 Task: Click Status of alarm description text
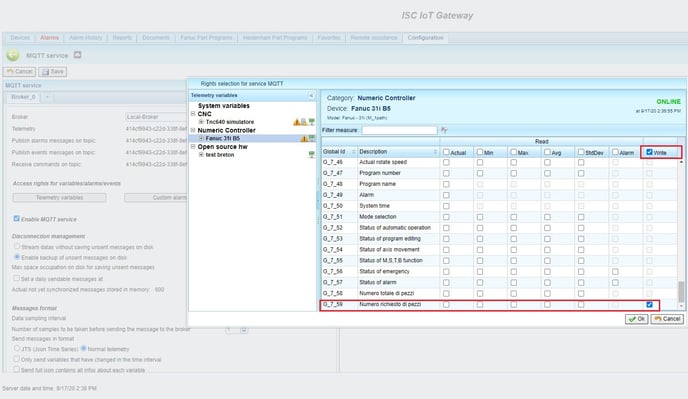(378, 282)
